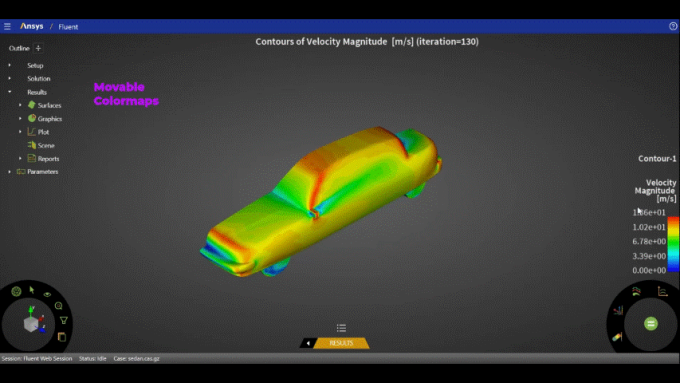Click the list icon above the RESULTS tab
Screen dimensions: 681x383
[341, 328]
